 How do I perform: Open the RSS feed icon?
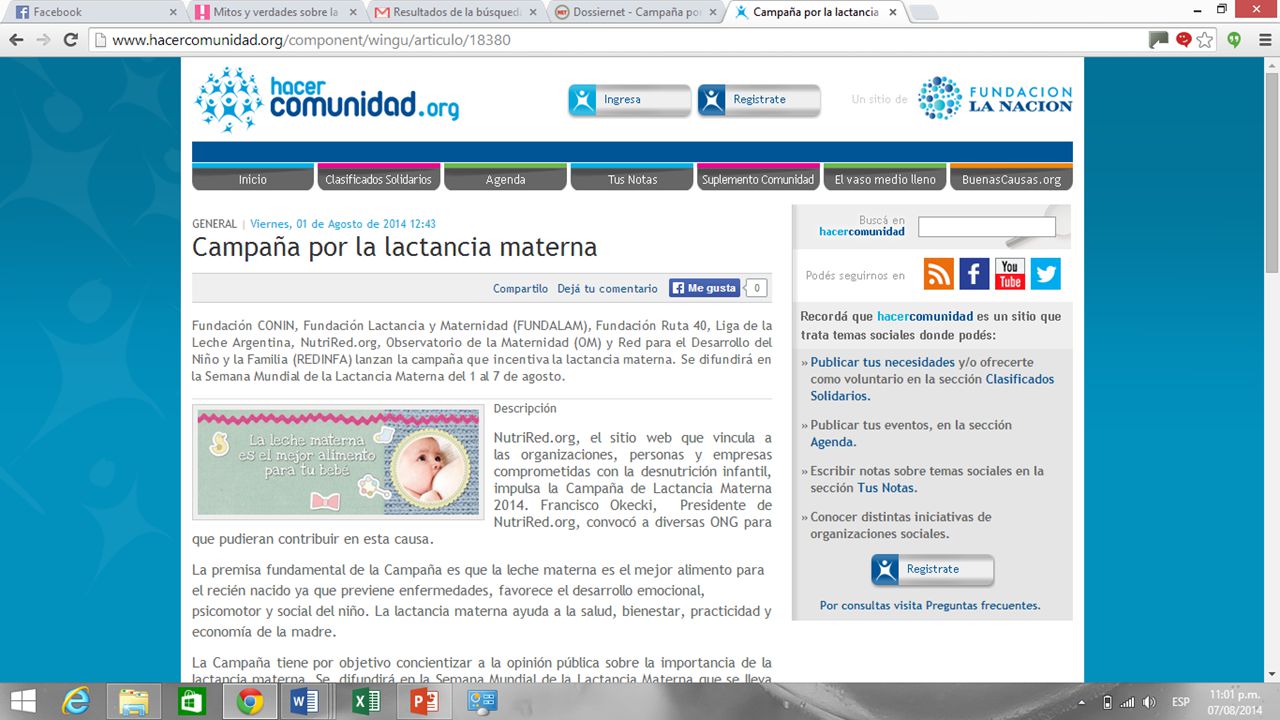(x=939, y=274)
